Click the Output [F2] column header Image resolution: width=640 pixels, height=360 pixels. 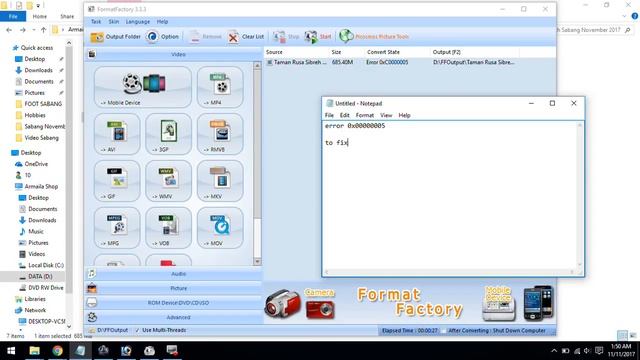475,52
